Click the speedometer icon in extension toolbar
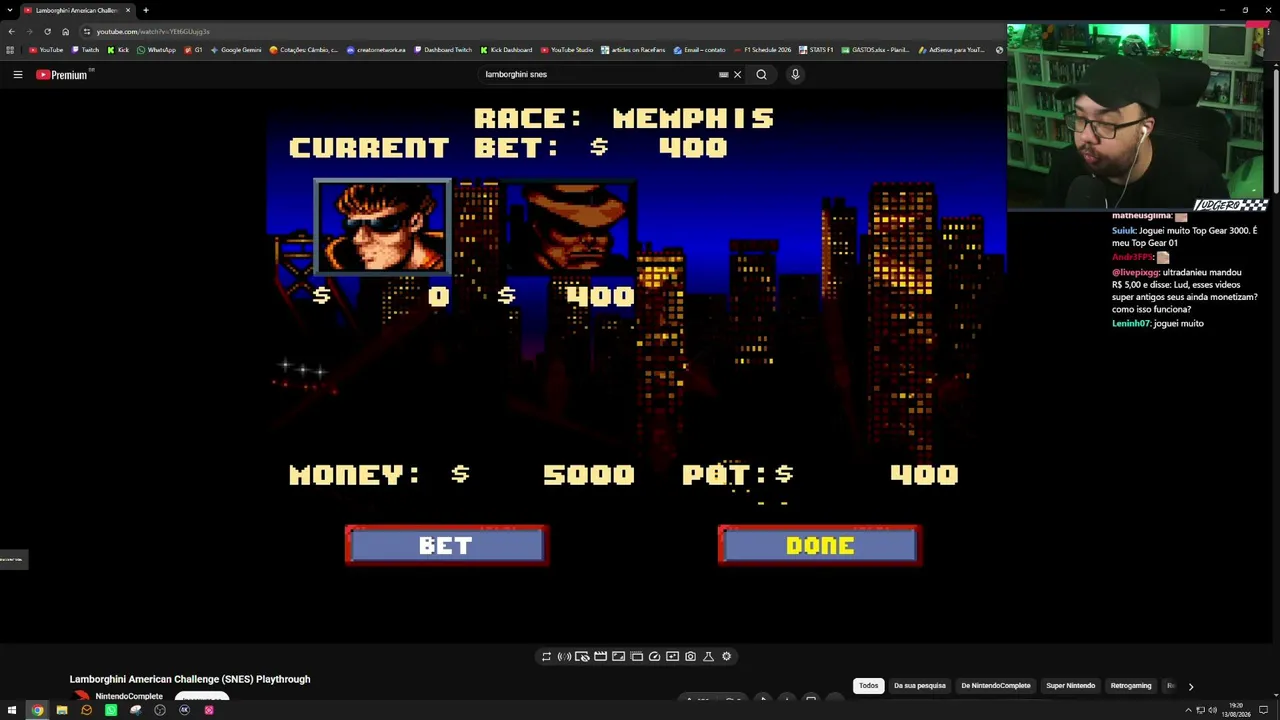 (x=654, y=656)
